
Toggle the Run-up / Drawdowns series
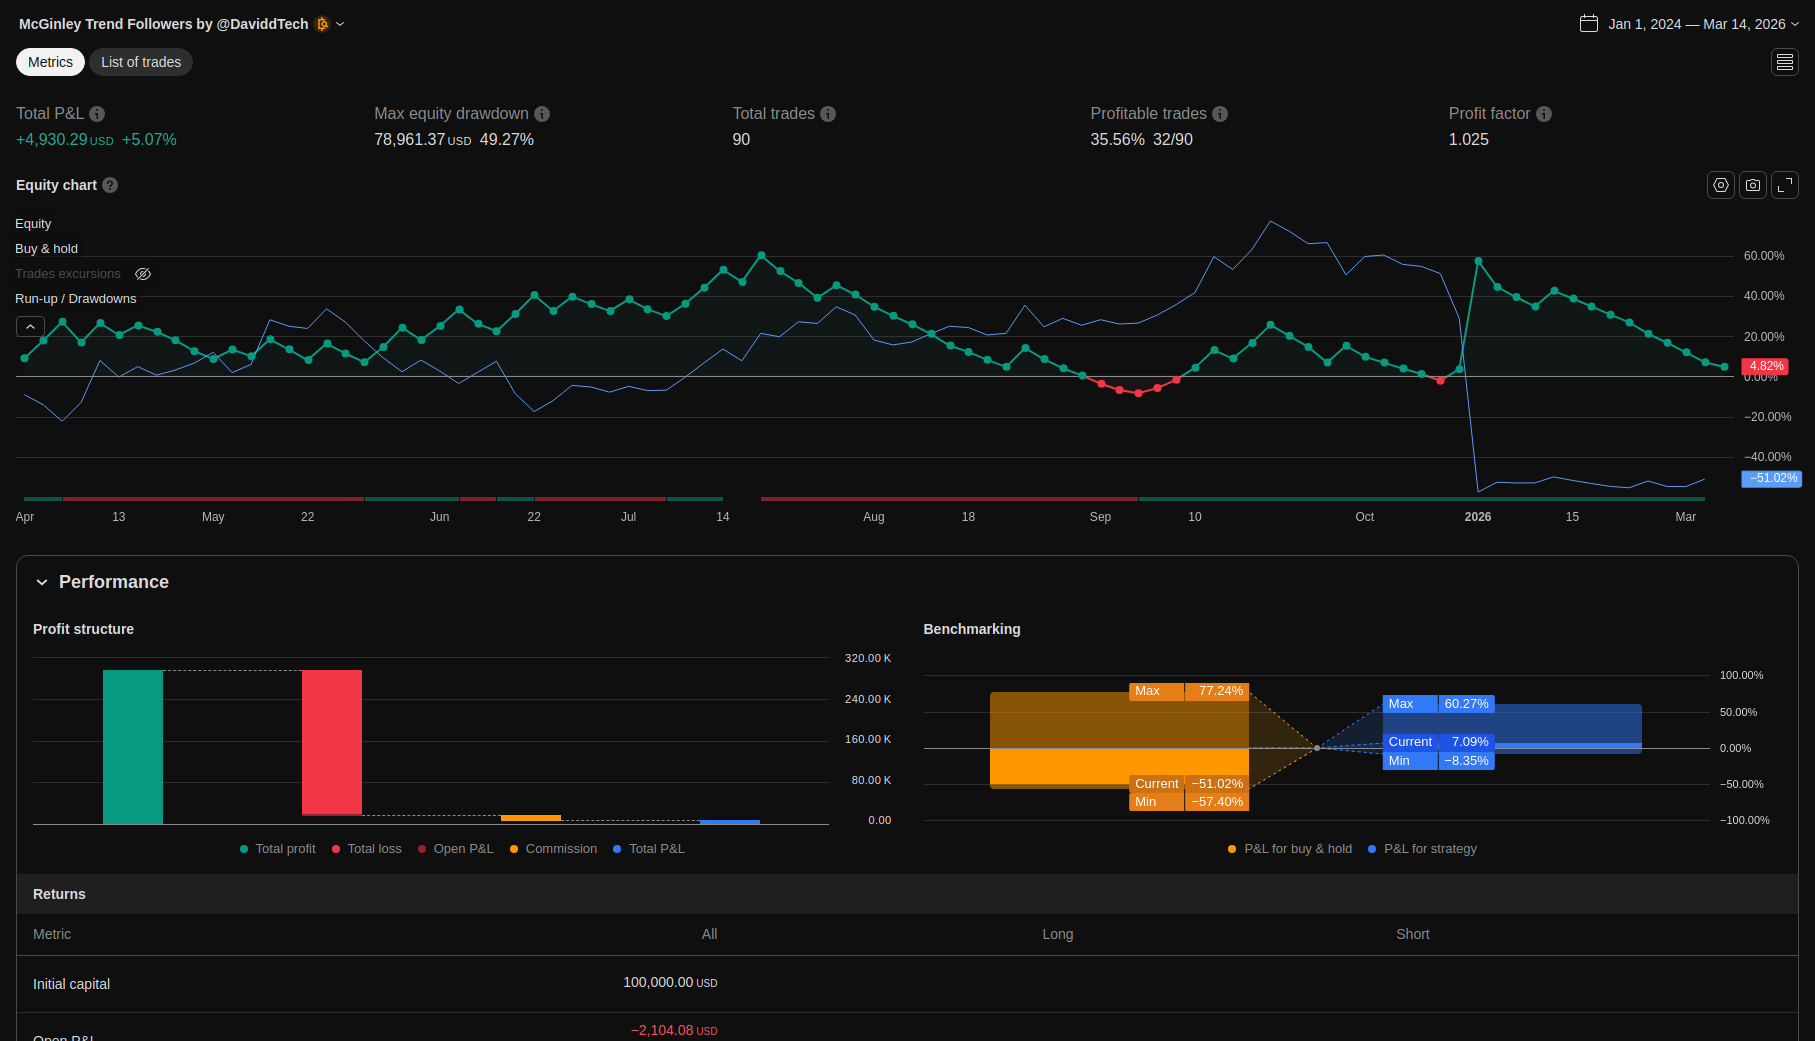pos(75,299)
